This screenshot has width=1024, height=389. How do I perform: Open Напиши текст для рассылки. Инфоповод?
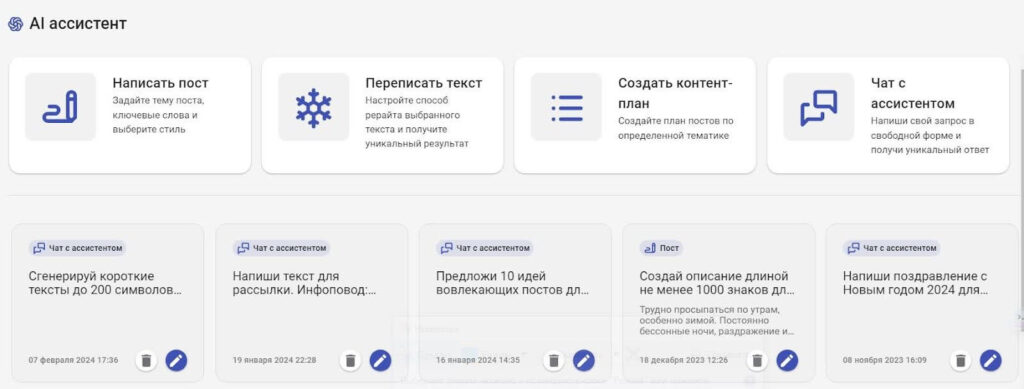click(304, 283)
